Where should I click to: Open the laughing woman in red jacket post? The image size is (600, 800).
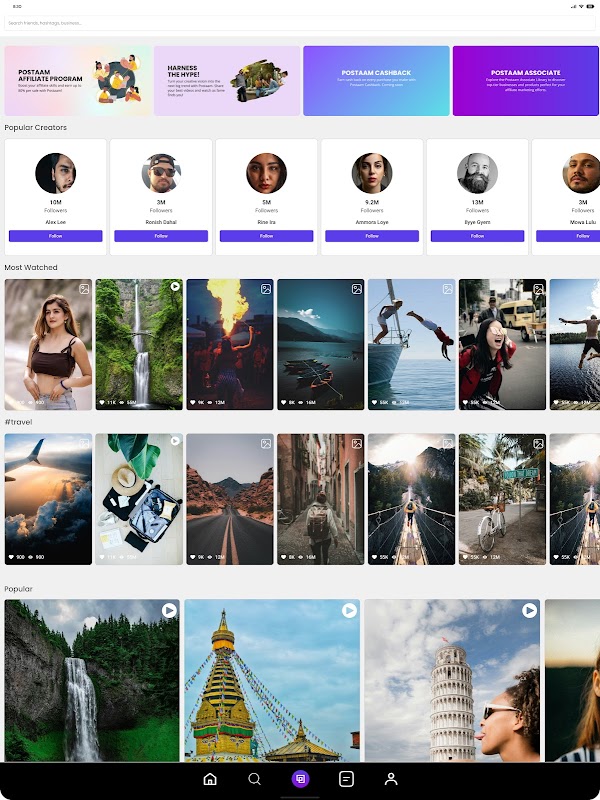[x=503, y=344]
